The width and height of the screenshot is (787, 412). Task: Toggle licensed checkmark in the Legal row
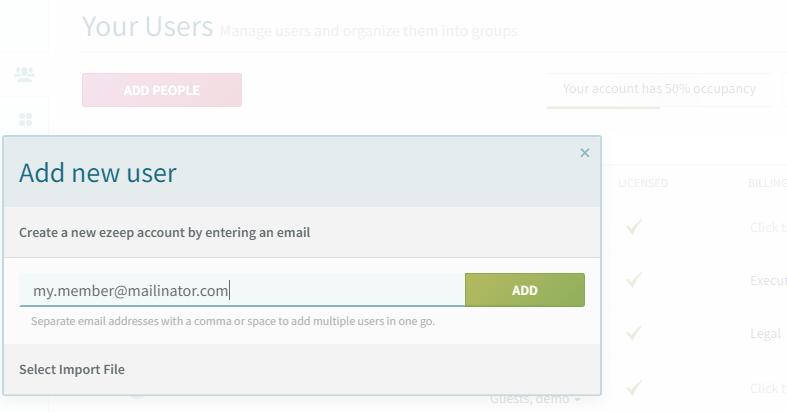click(x=634, y=333)
